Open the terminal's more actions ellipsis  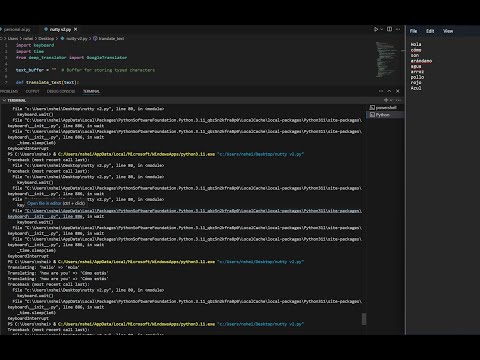coord(398,100)
